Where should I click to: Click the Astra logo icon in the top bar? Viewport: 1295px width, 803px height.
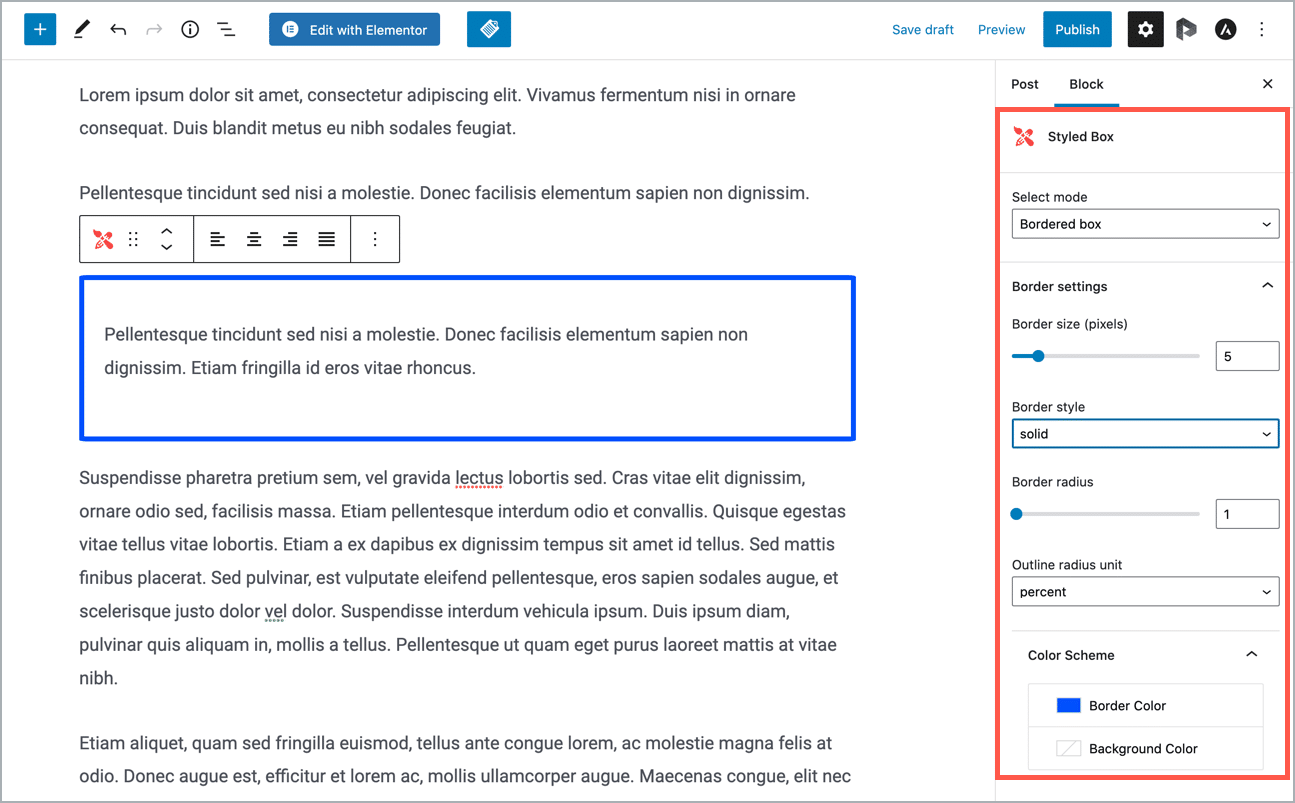click(1225, 30)
